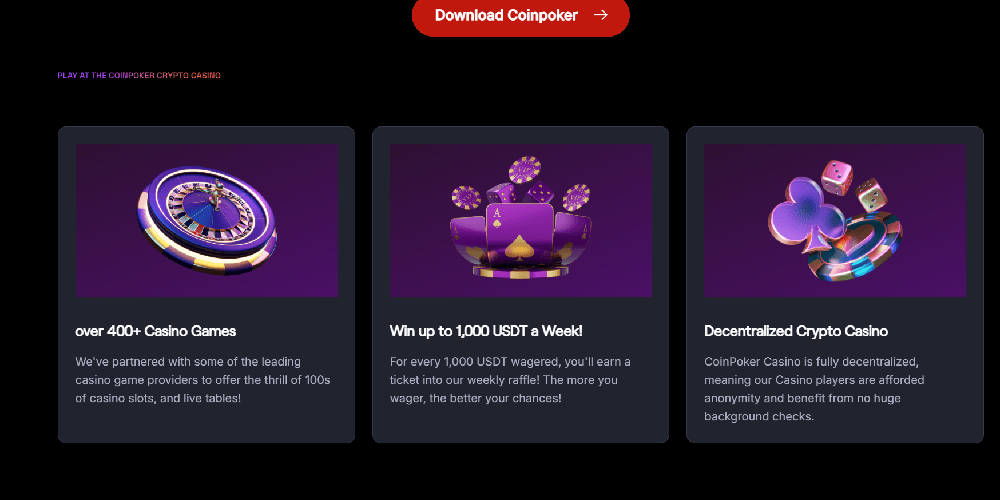
Task: Click the fully decentralized anonymity description text
Action: pos(814,389)
